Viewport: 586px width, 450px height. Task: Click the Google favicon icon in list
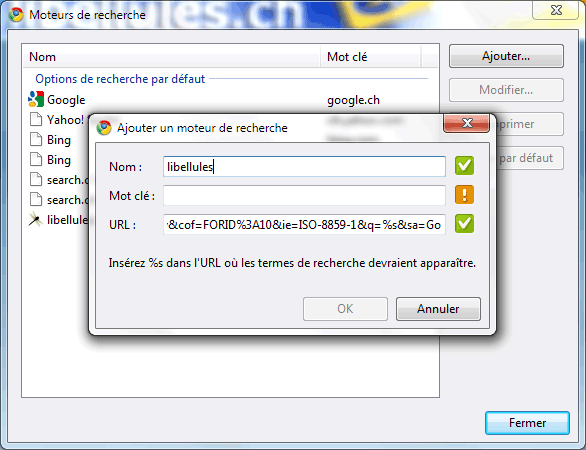(36, 99)
